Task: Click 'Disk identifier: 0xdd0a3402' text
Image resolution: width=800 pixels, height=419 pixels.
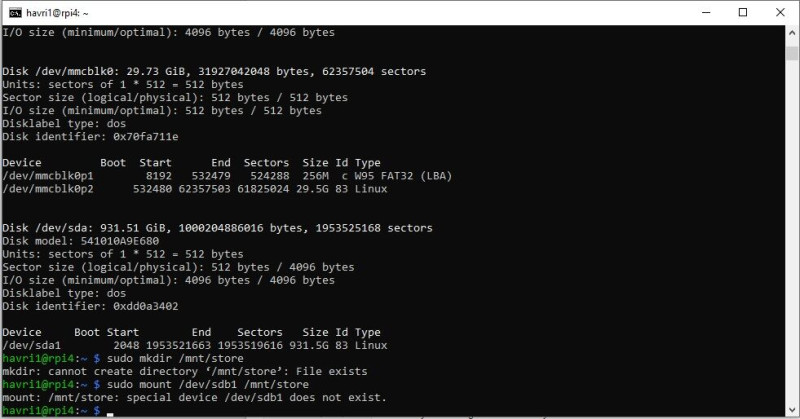Action: (x=90, y=306)
